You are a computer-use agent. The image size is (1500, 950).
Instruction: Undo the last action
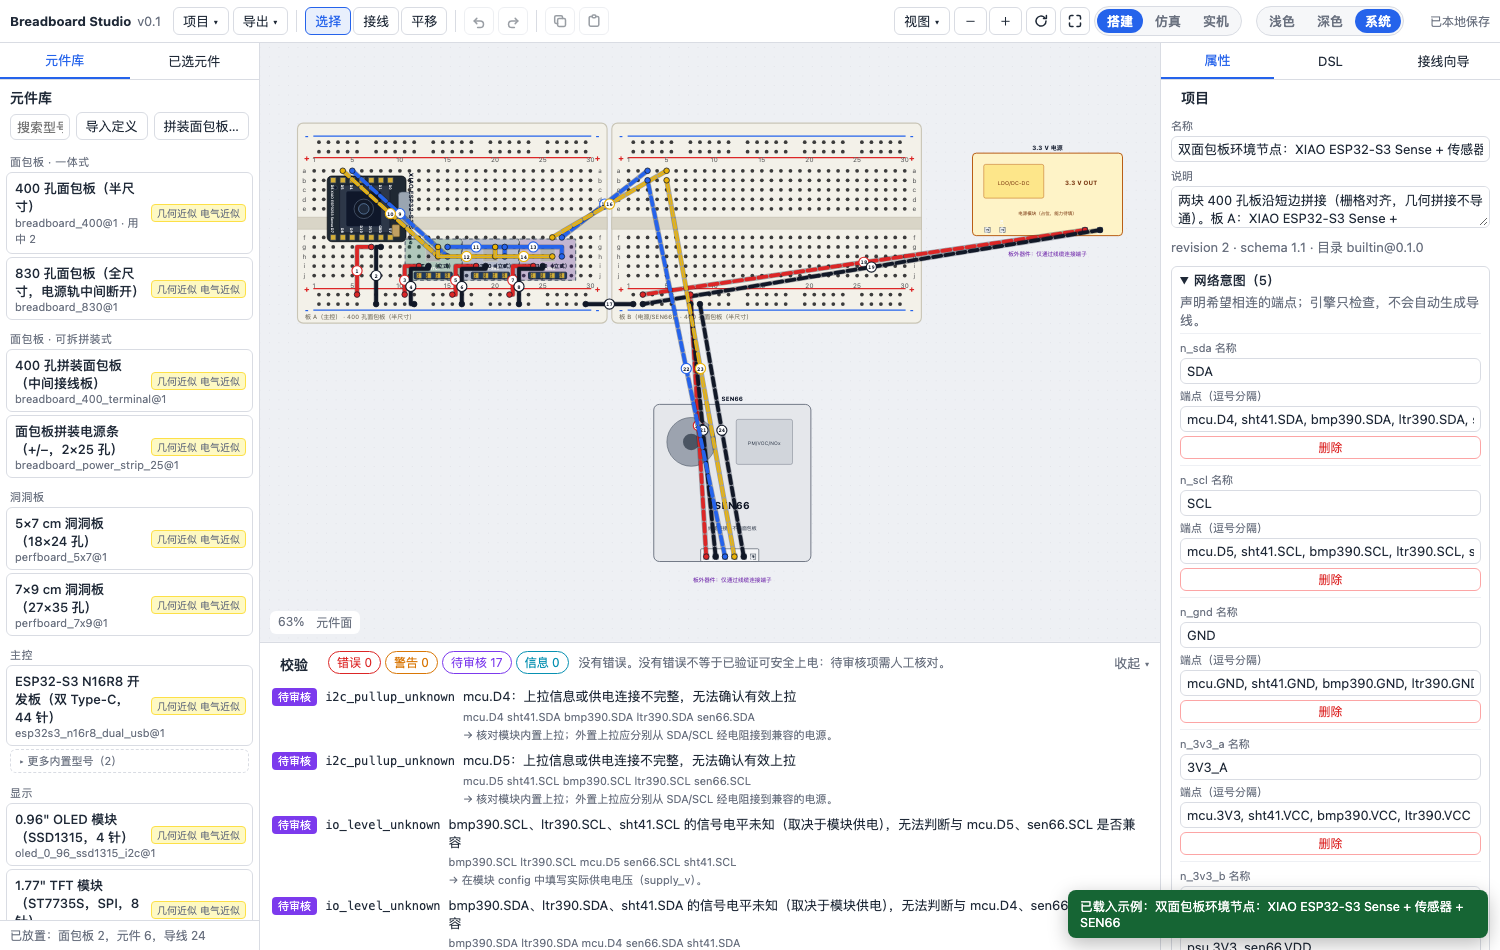pyautogui.click(x=479, y=21)
